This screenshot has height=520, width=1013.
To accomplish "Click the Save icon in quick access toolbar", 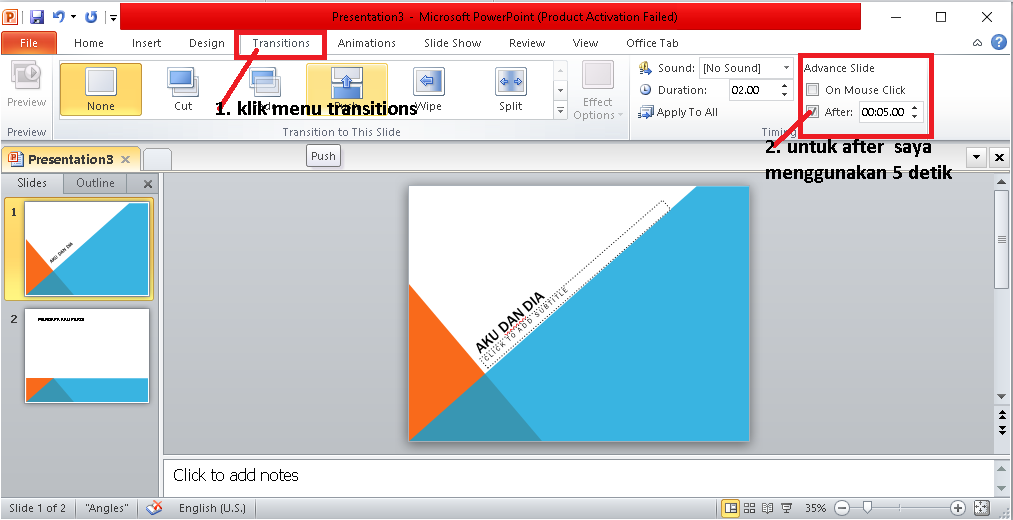I will pos(37,17).
